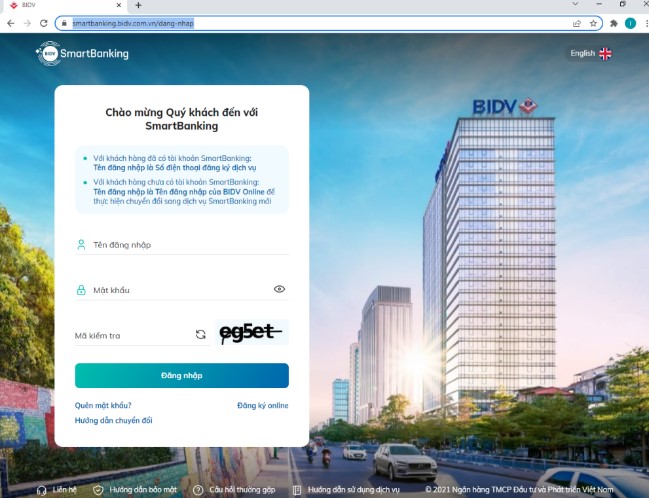This screenshot has width=649, height=498.
Task: Switch language to English
Action: (x=591, y=53)
